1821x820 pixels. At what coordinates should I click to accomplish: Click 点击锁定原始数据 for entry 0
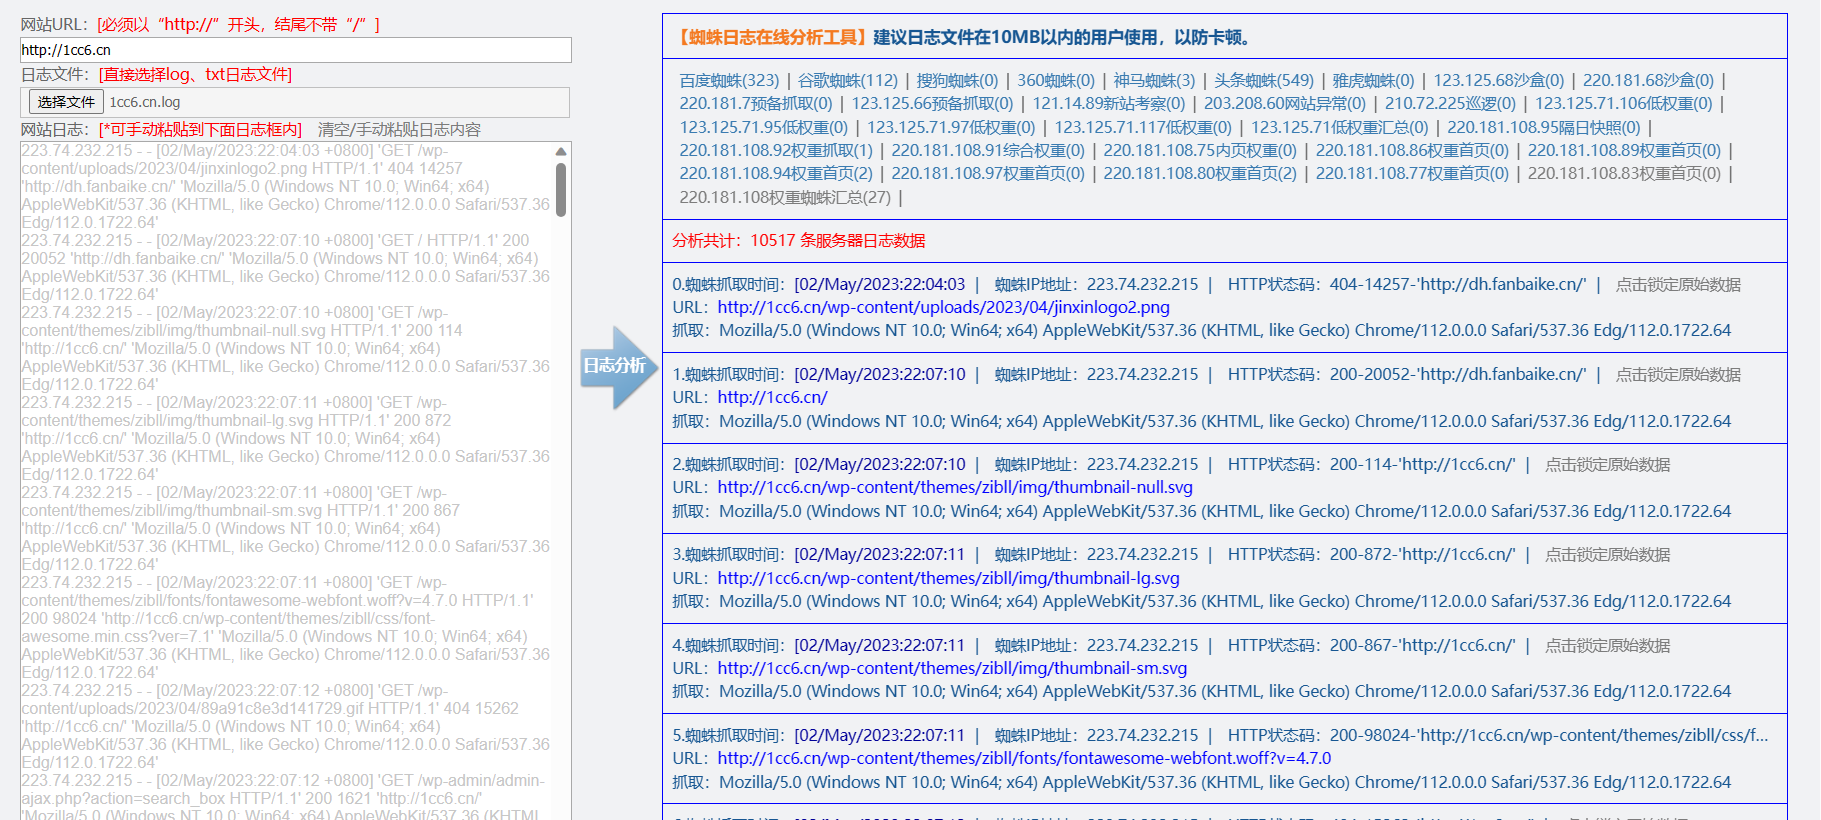[x=1678, y=285]
